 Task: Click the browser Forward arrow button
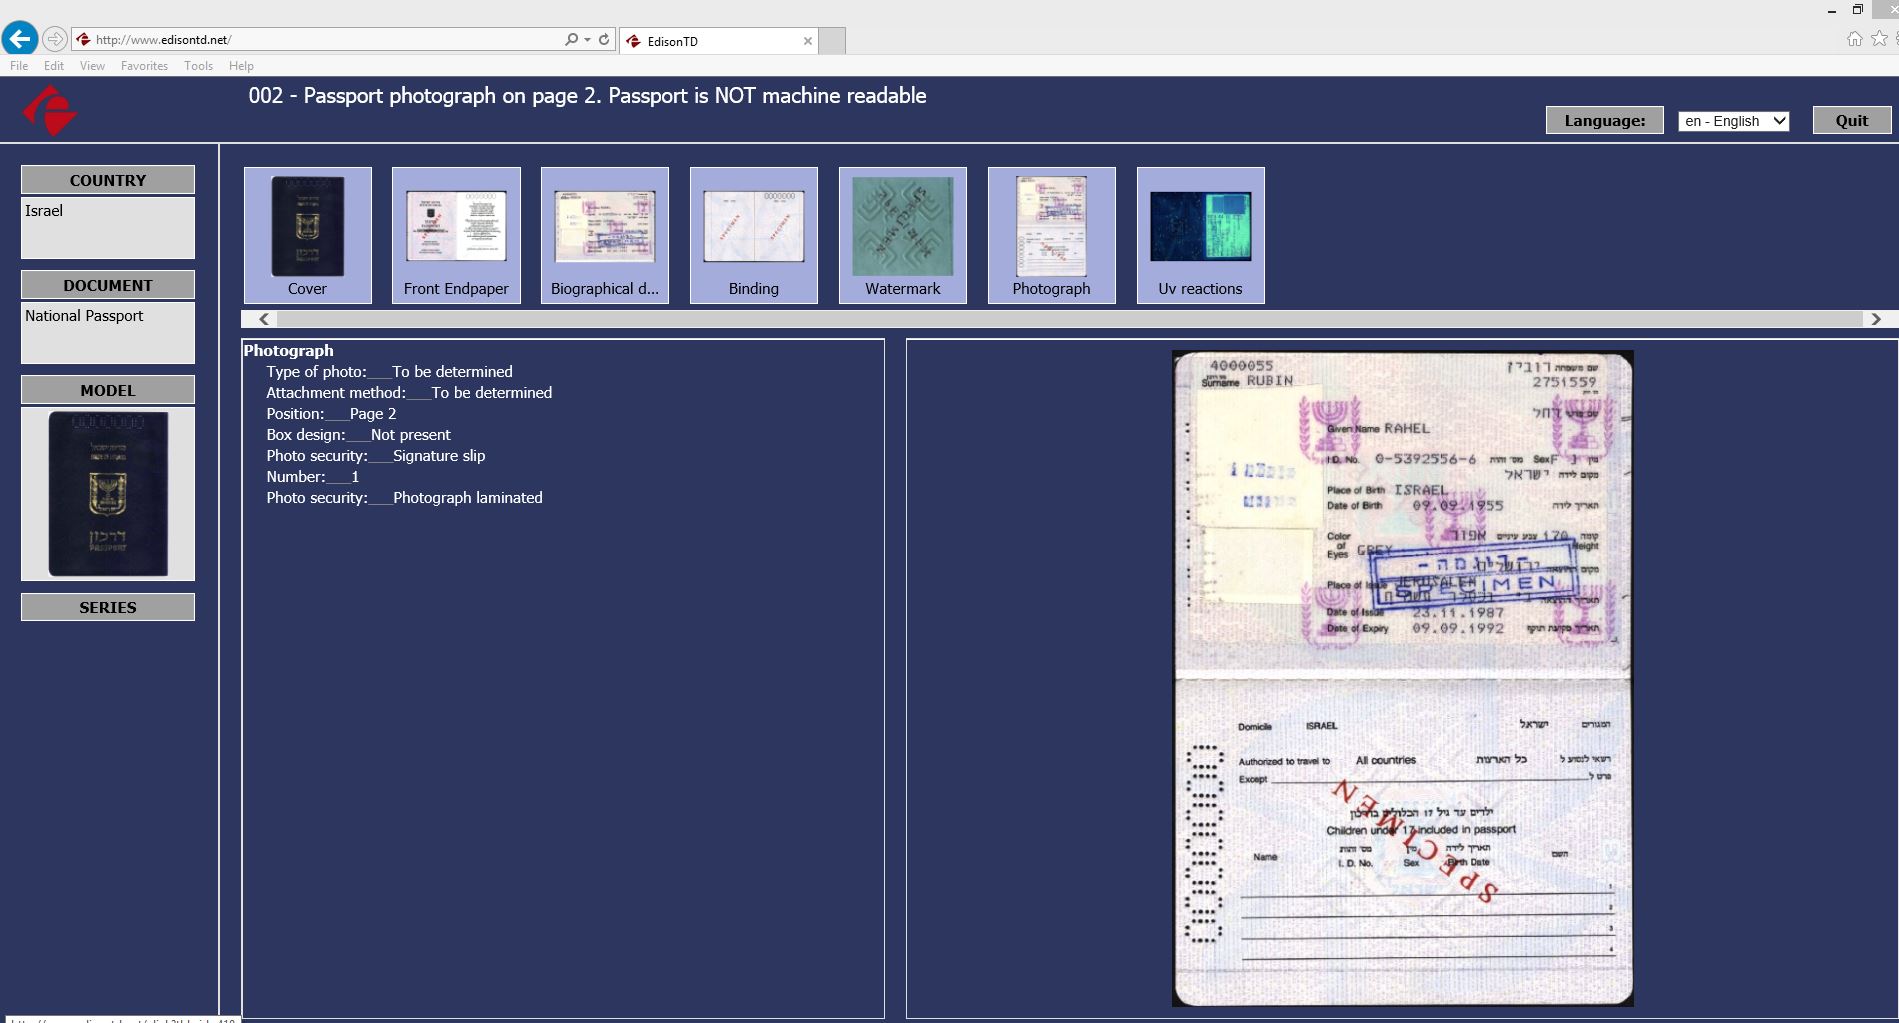pos(55,39)
